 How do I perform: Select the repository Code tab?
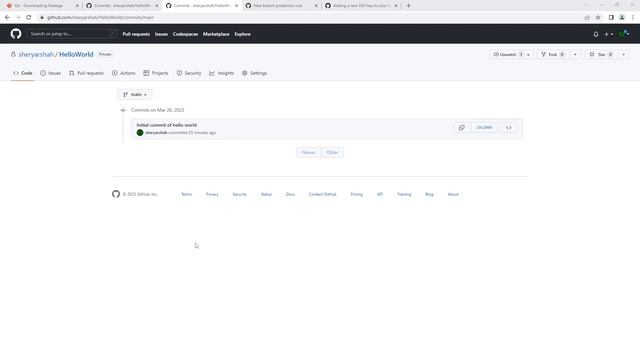click(23, 73)
